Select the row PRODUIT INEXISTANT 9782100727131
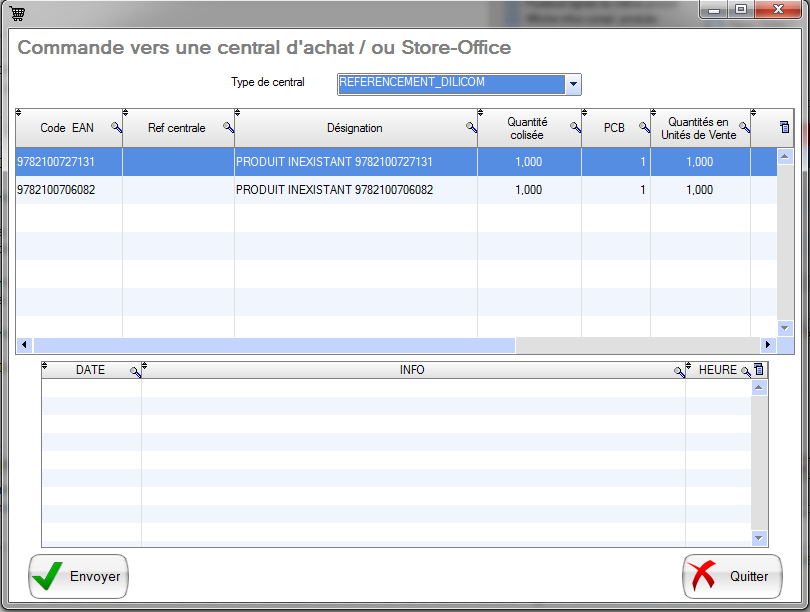 [334, 162]
